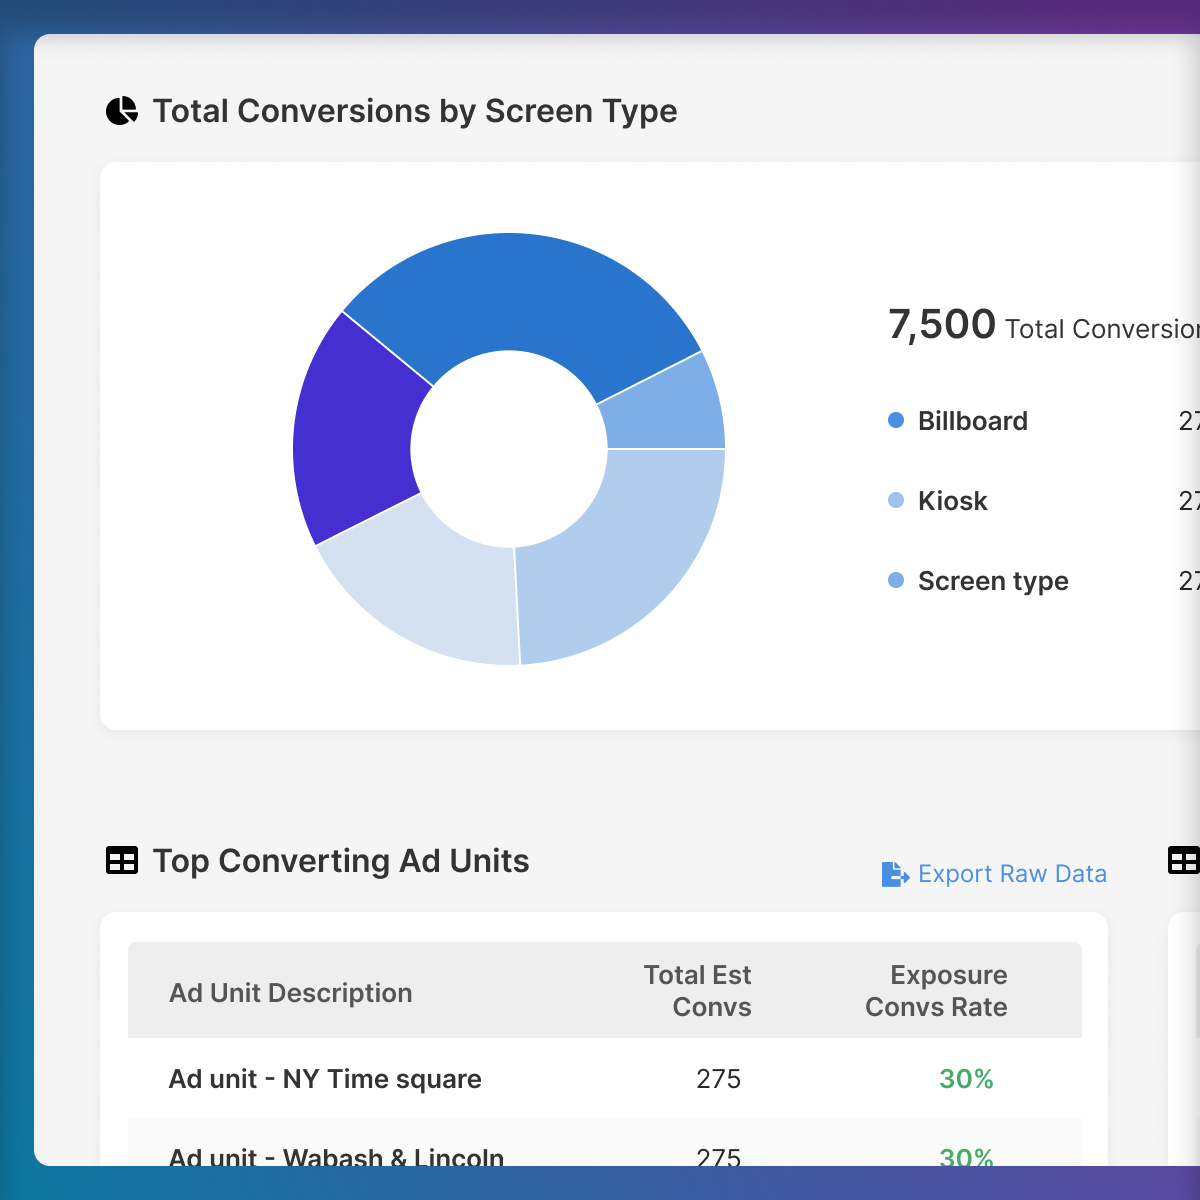Screen dimensions: 1200x1200
Task: Select the Ad unit - NY Time square row
Action: coord(325,1079)
